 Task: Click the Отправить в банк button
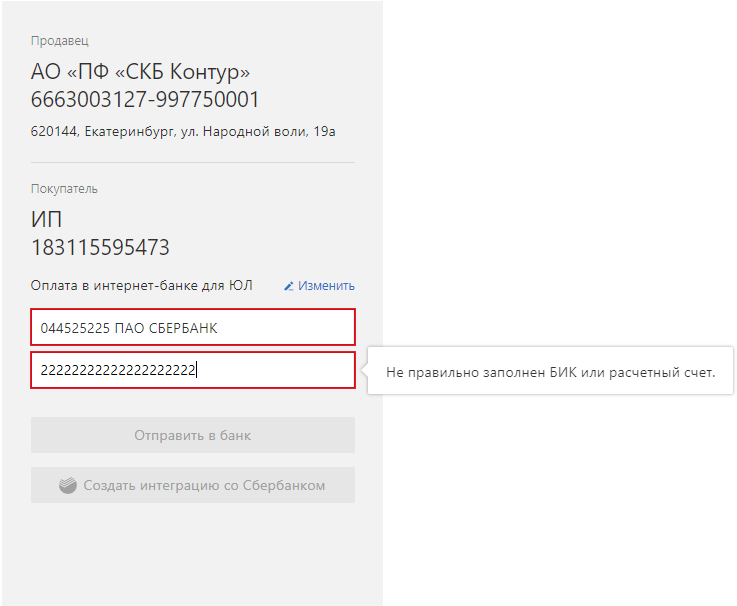[193, 435]
